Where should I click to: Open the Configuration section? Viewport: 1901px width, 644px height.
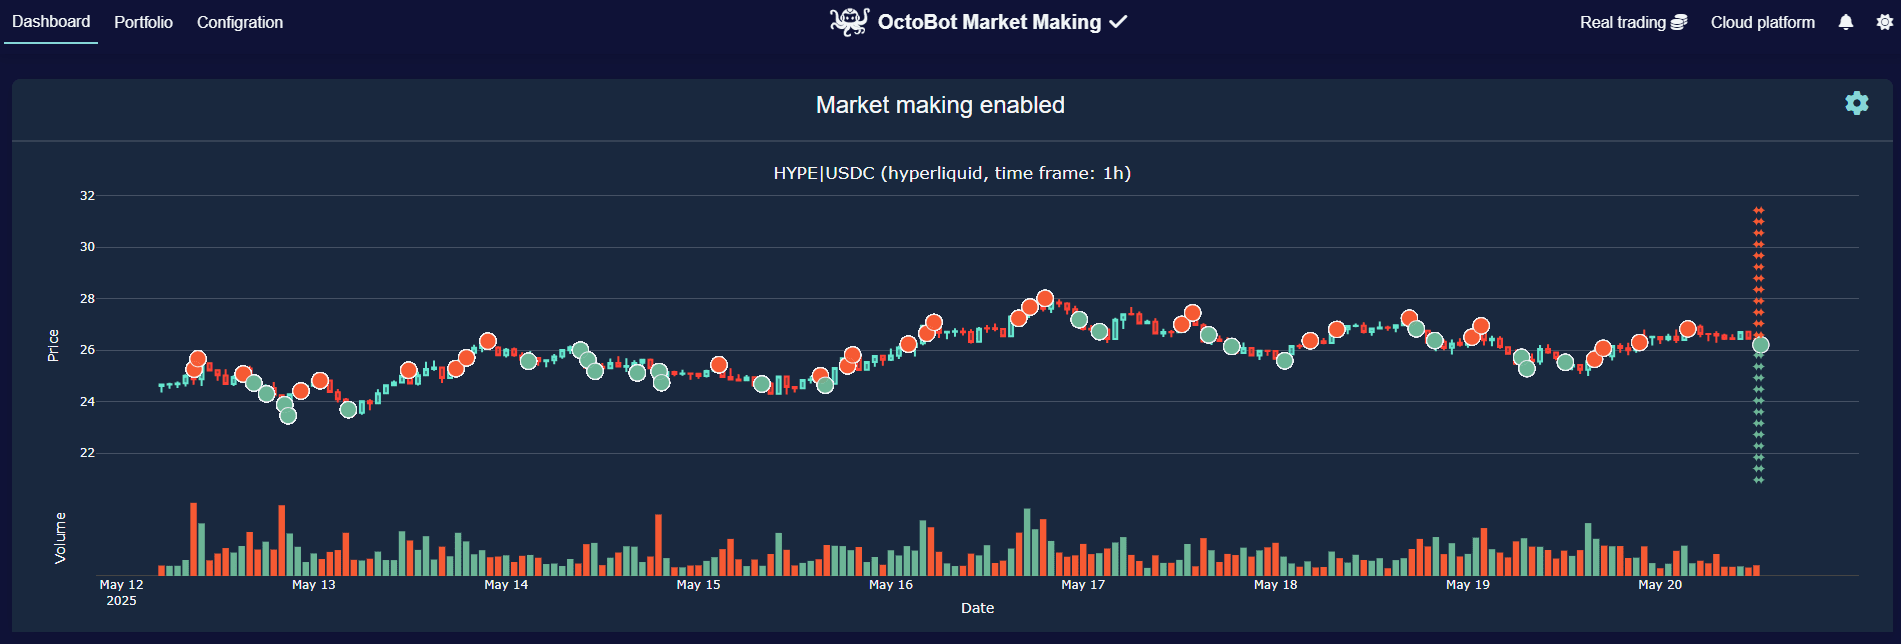click(x=239, y=21)
